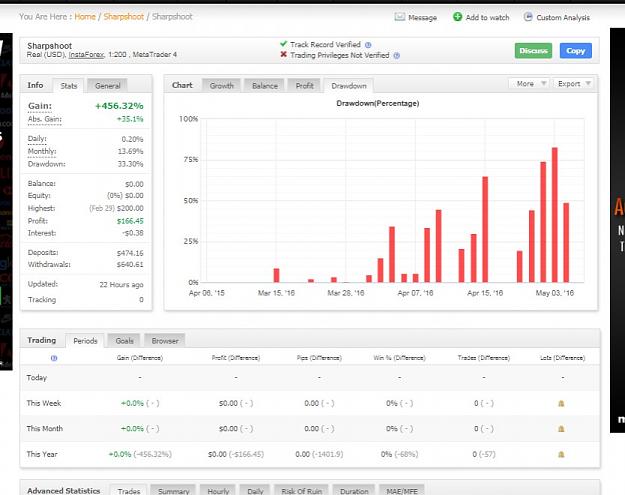
Task: Open the Trades advanced statistics tab
Action: 129,491
